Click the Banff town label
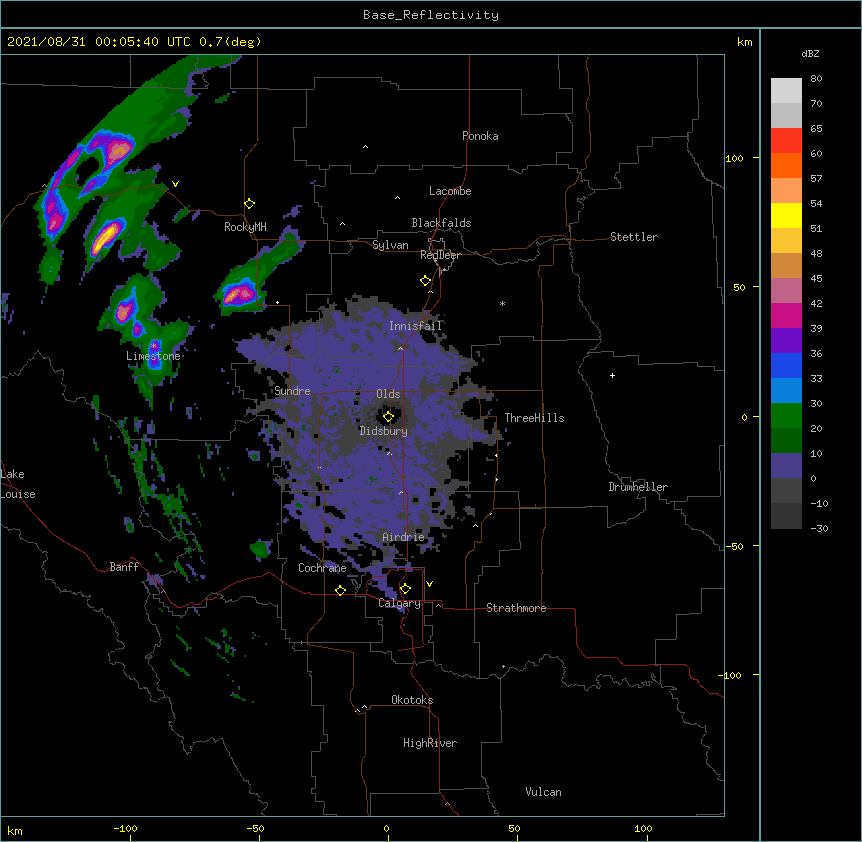 pos(124,567)
